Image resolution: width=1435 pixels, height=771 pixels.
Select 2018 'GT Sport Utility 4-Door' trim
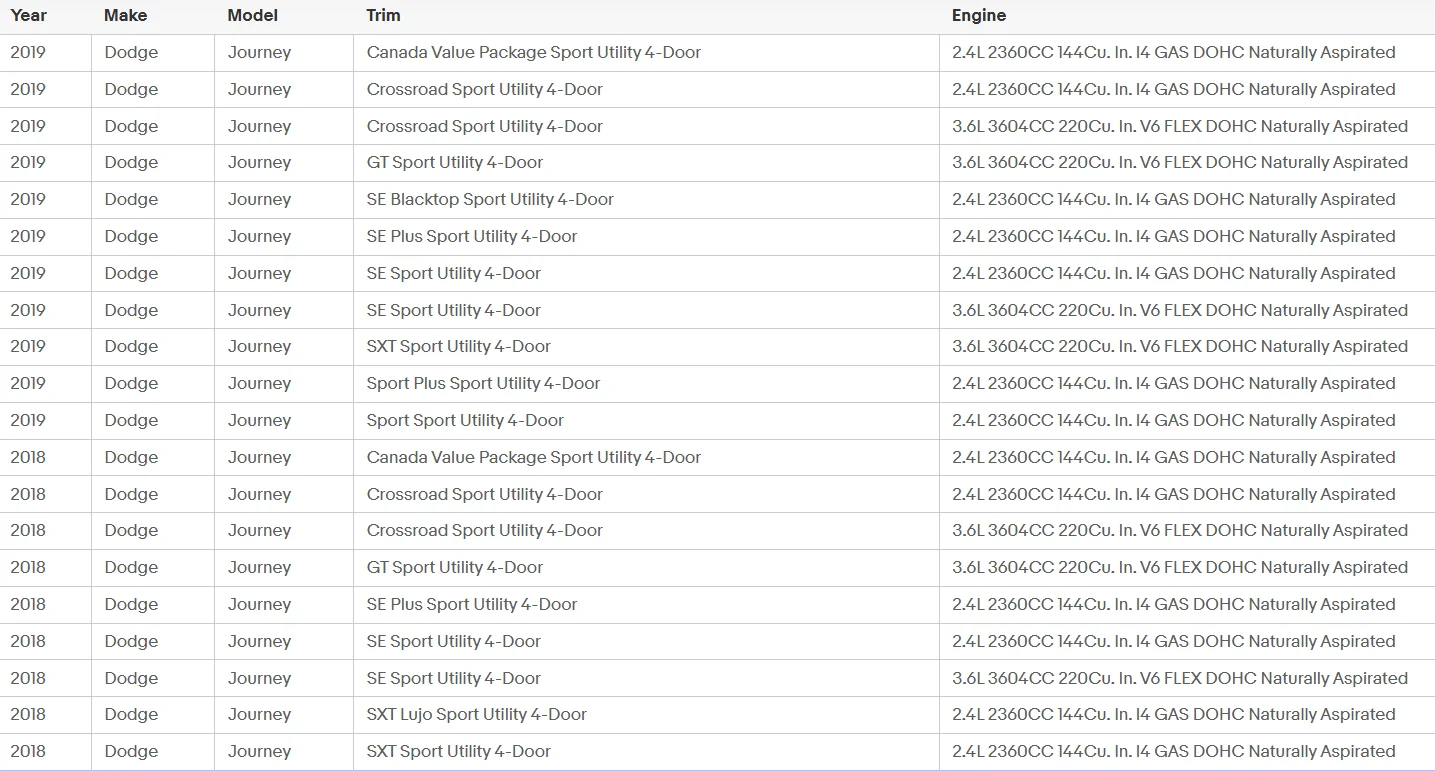point(455,567)
